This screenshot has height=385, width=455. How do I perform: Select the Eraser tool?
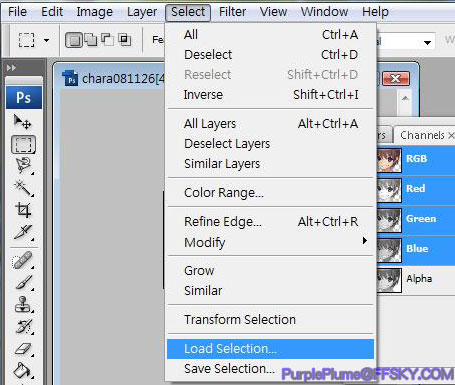[23, 349]
